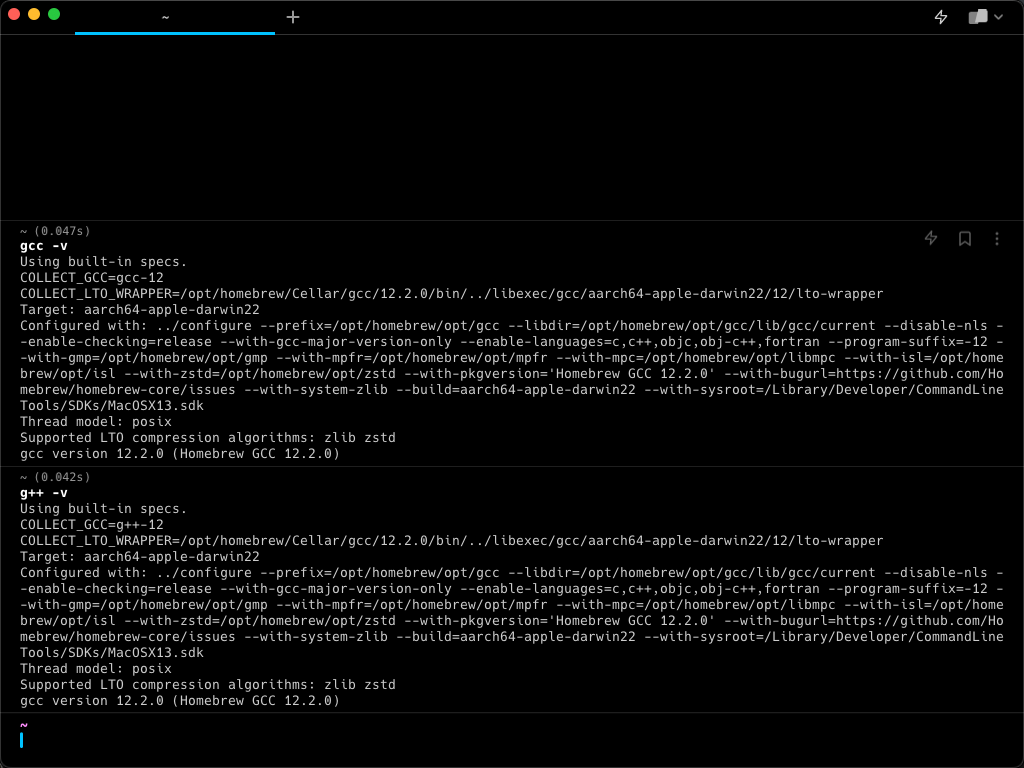Select the "g++ -v" command line text
Viewport: 1024px width, 768px height.
click(44, 493)
